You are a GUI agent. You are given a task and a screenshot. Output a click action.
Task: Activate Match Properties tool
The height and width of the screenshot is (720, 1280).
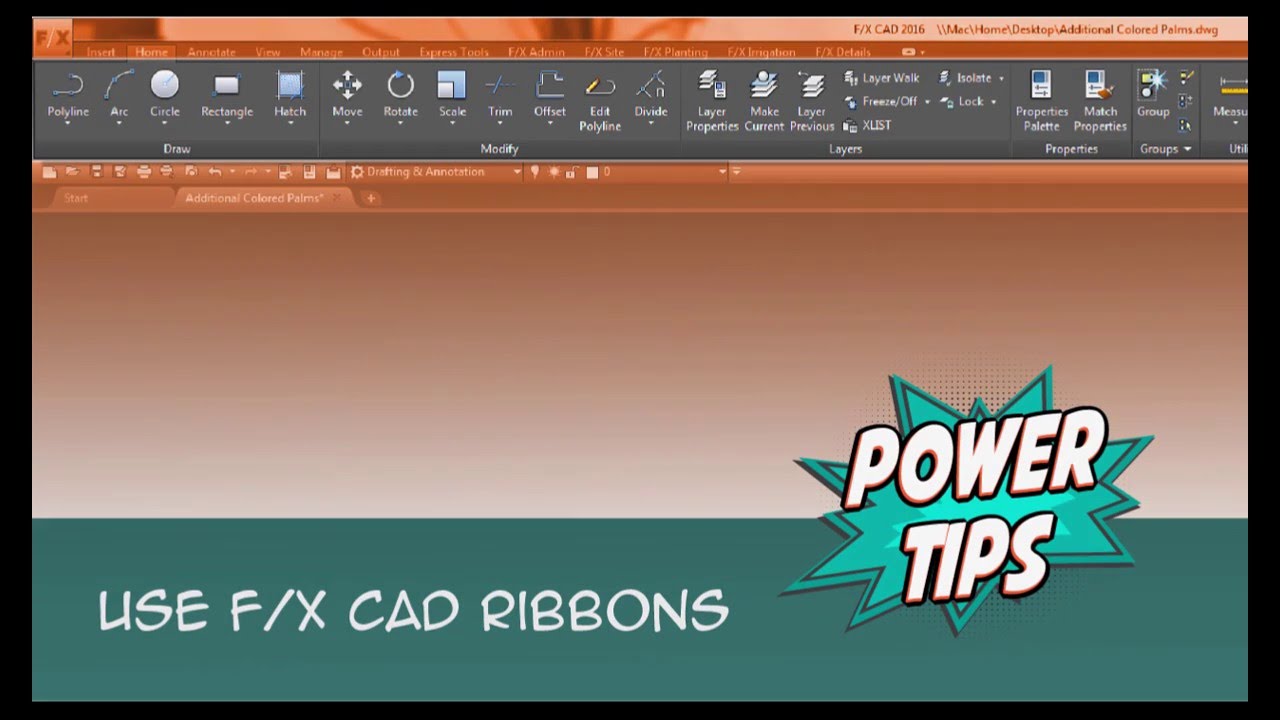pyautogui.click(x=1100, y=101)
